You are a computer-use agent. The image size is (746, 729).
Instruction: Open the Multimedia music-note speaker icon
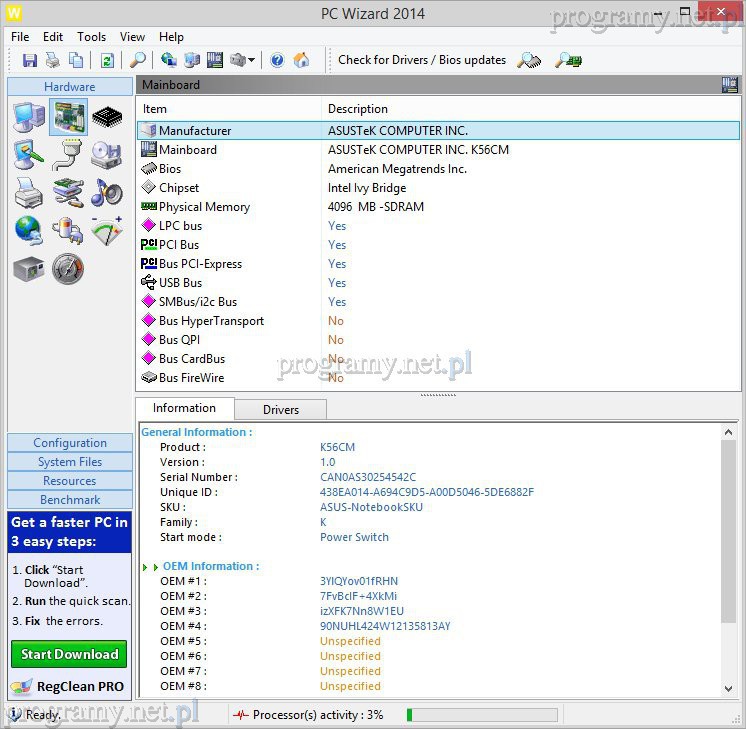tap(107, 192)
